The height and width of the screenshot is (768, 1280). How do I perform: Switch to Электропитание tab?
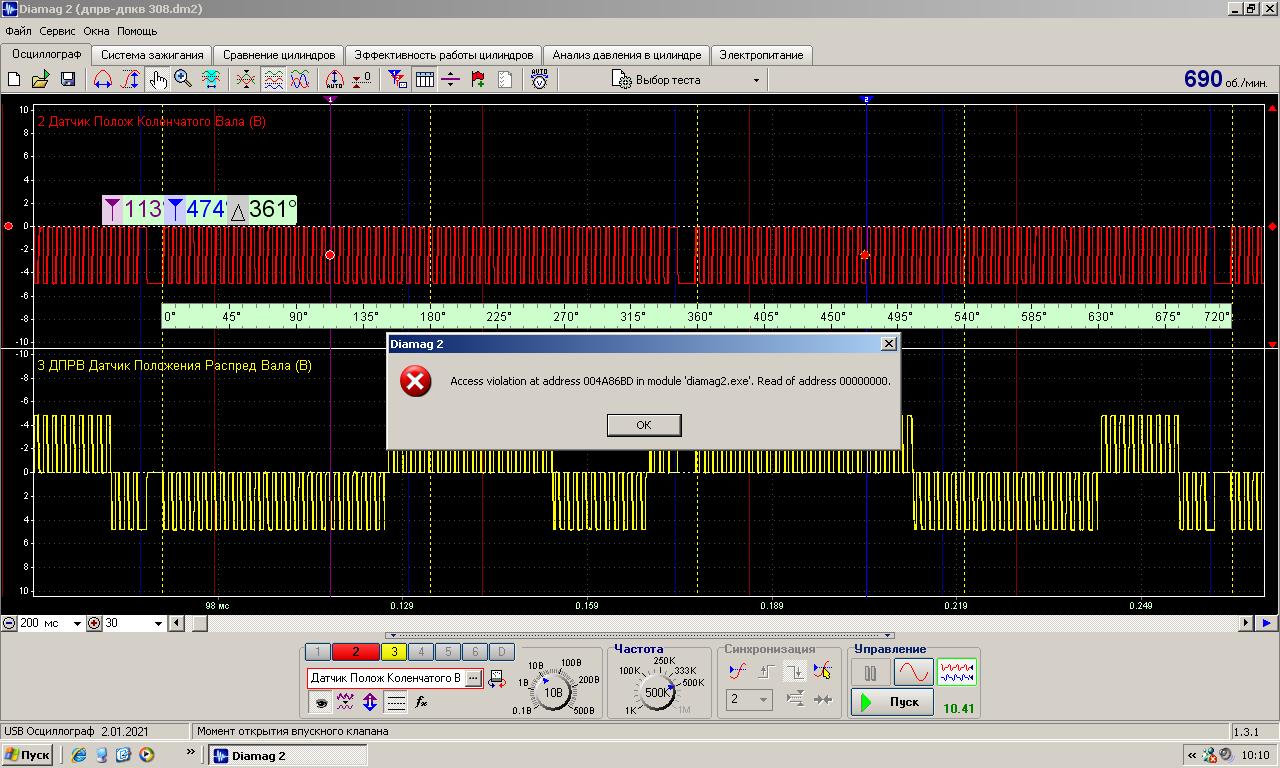[x=761, y=55]
